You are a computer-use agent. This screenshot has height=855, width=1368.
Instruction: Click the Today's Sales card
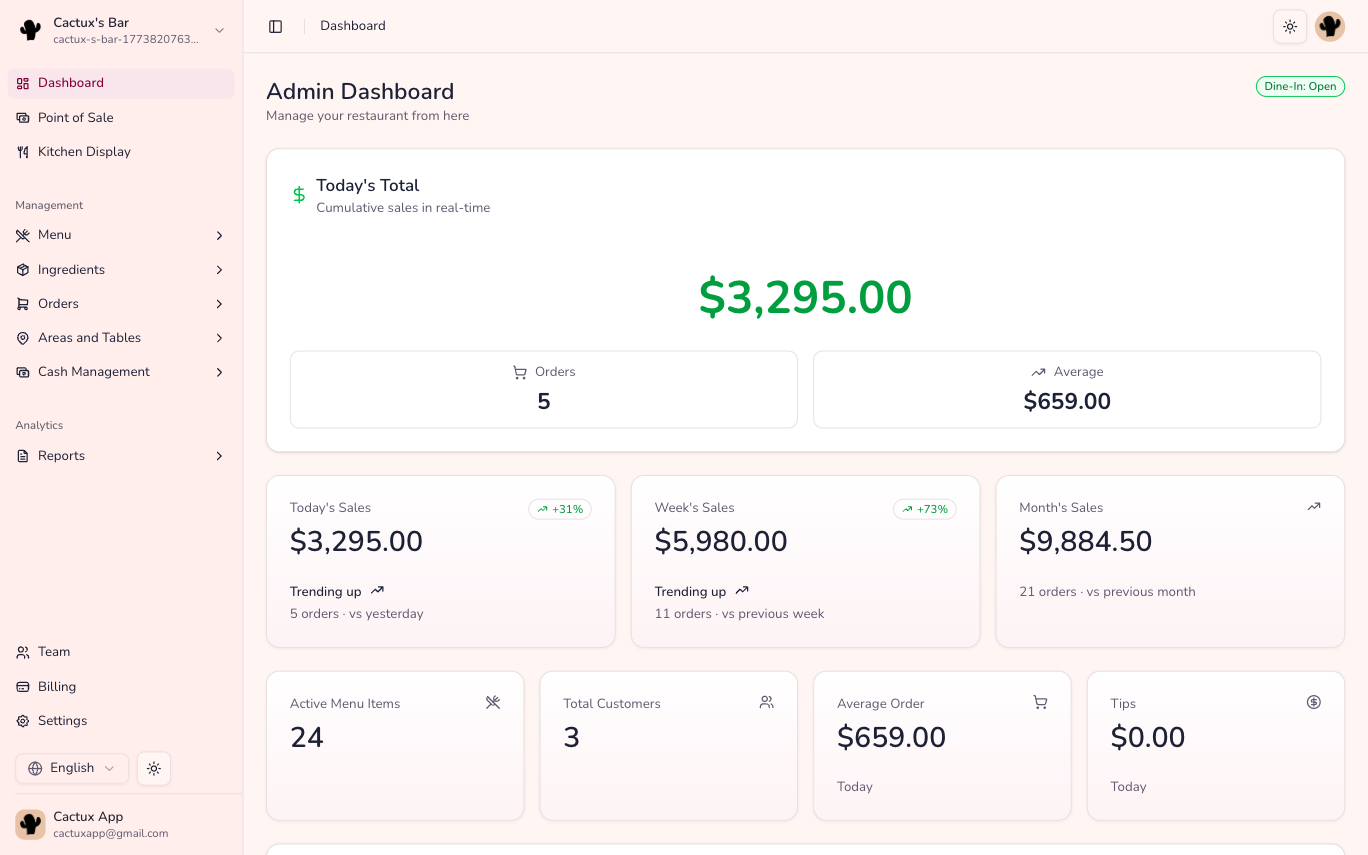click(x=441, y=562)
